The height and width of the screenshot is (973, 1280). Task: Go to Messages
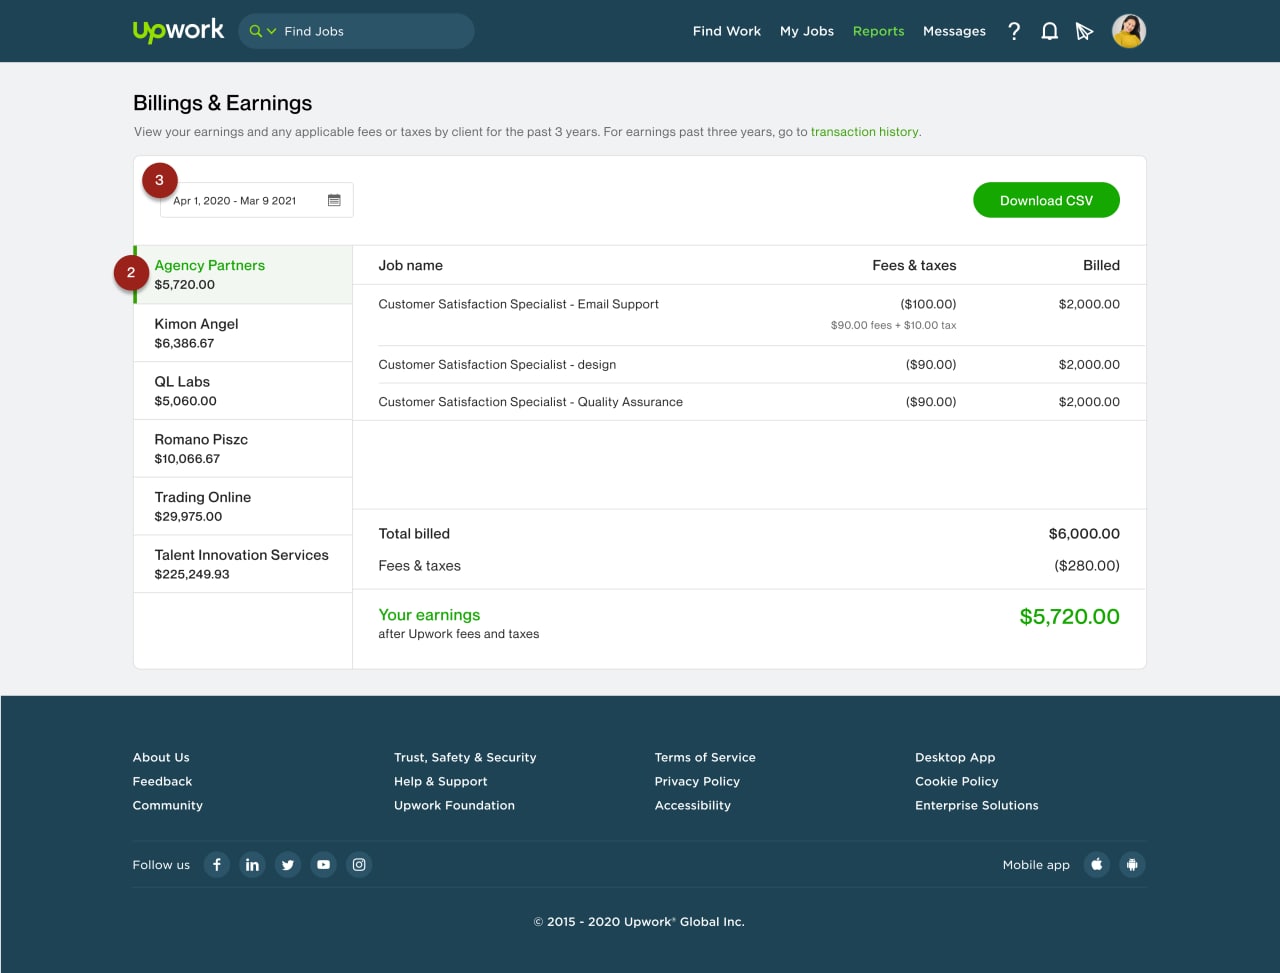tap(954, 31)
